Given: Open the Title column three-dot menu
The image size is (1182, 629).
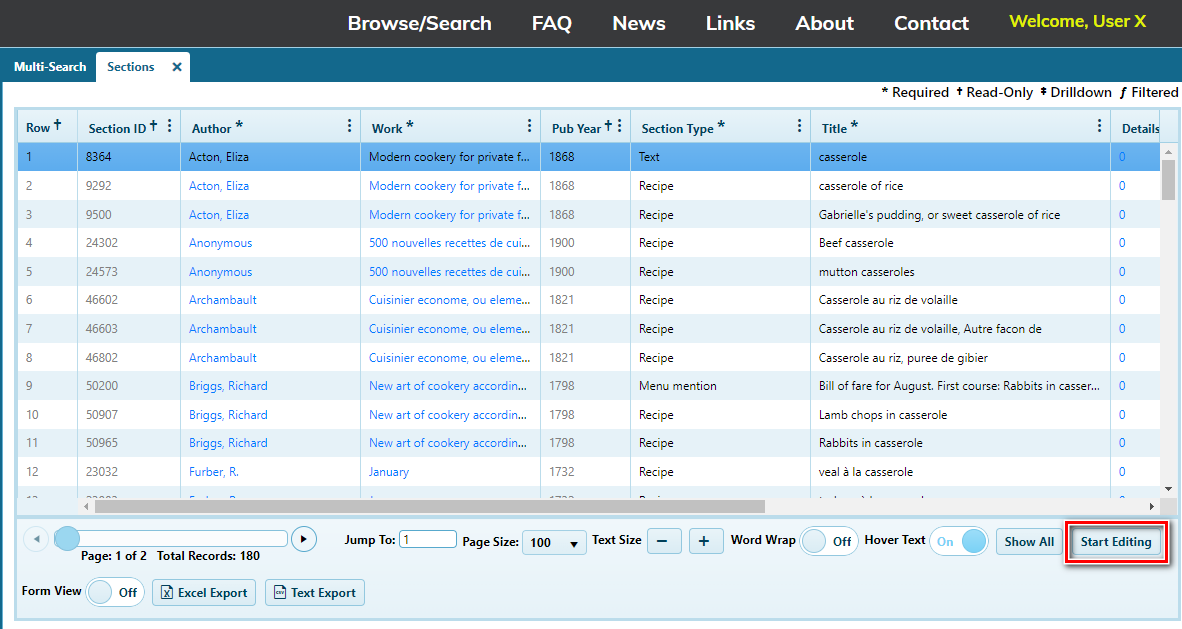Looking at the screenshot, I should [x=1099, y=126].
